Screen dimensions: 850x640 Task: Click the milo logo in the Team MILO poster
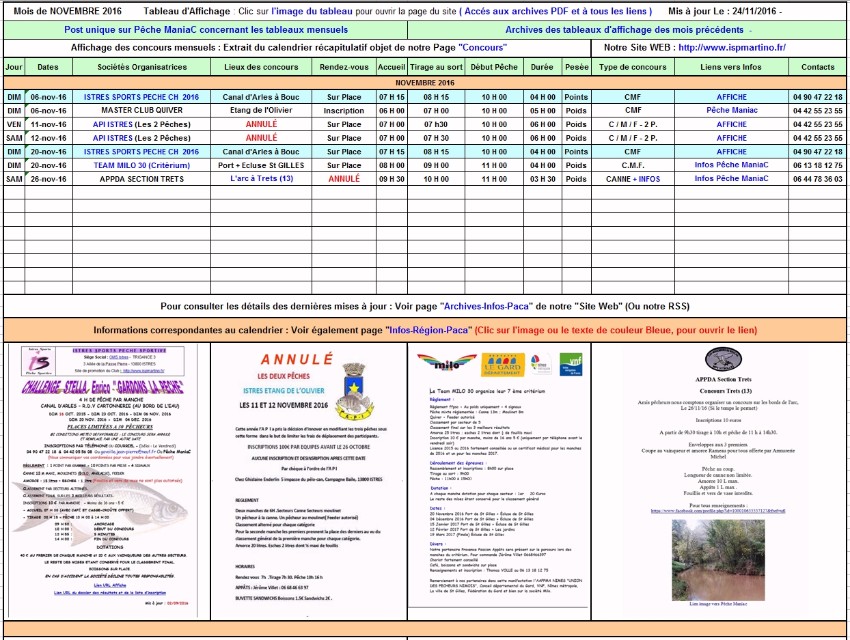(446, 363)
